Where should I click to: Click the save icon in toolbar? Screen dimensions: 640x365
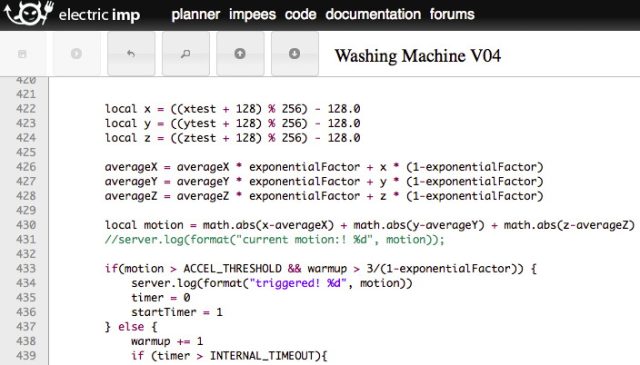22,53
